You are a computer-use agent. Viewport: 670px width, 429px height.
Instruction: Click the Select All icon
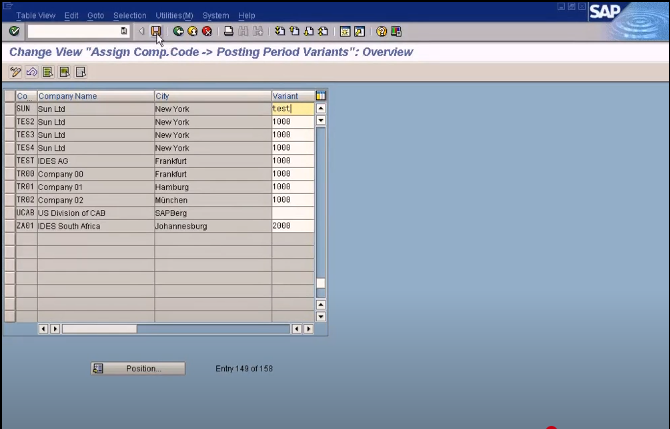tap(48, 72)
